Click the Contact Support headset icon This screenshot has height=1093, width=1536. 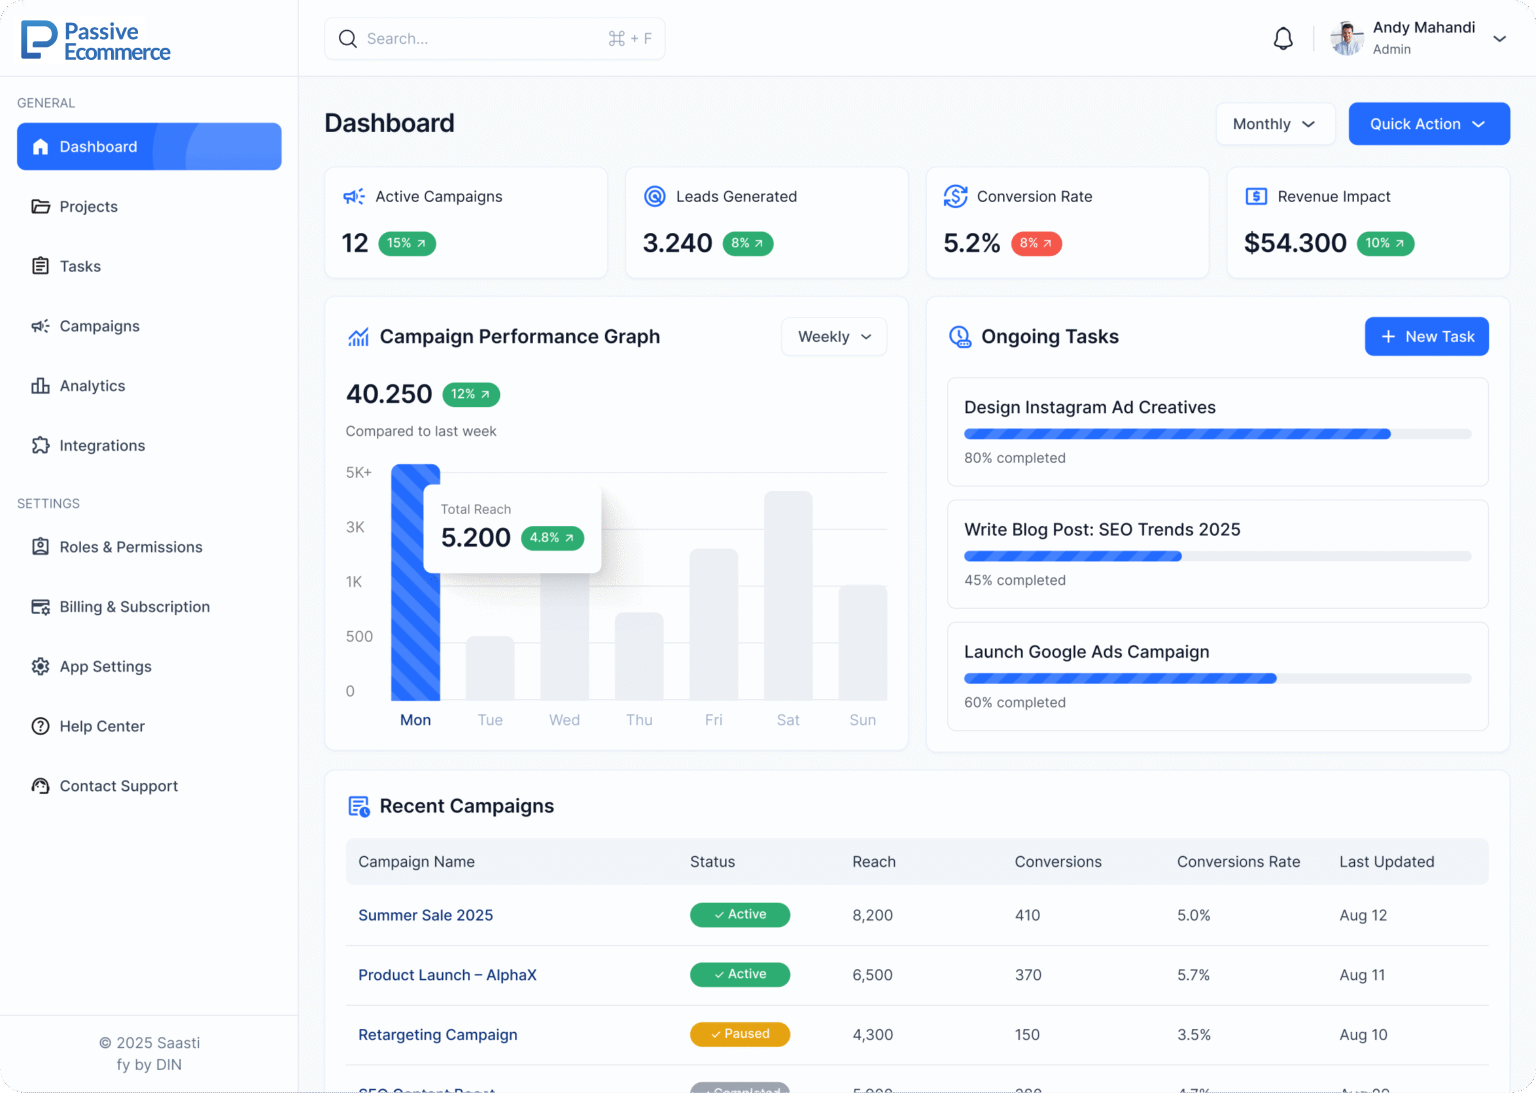coord(40,786)
